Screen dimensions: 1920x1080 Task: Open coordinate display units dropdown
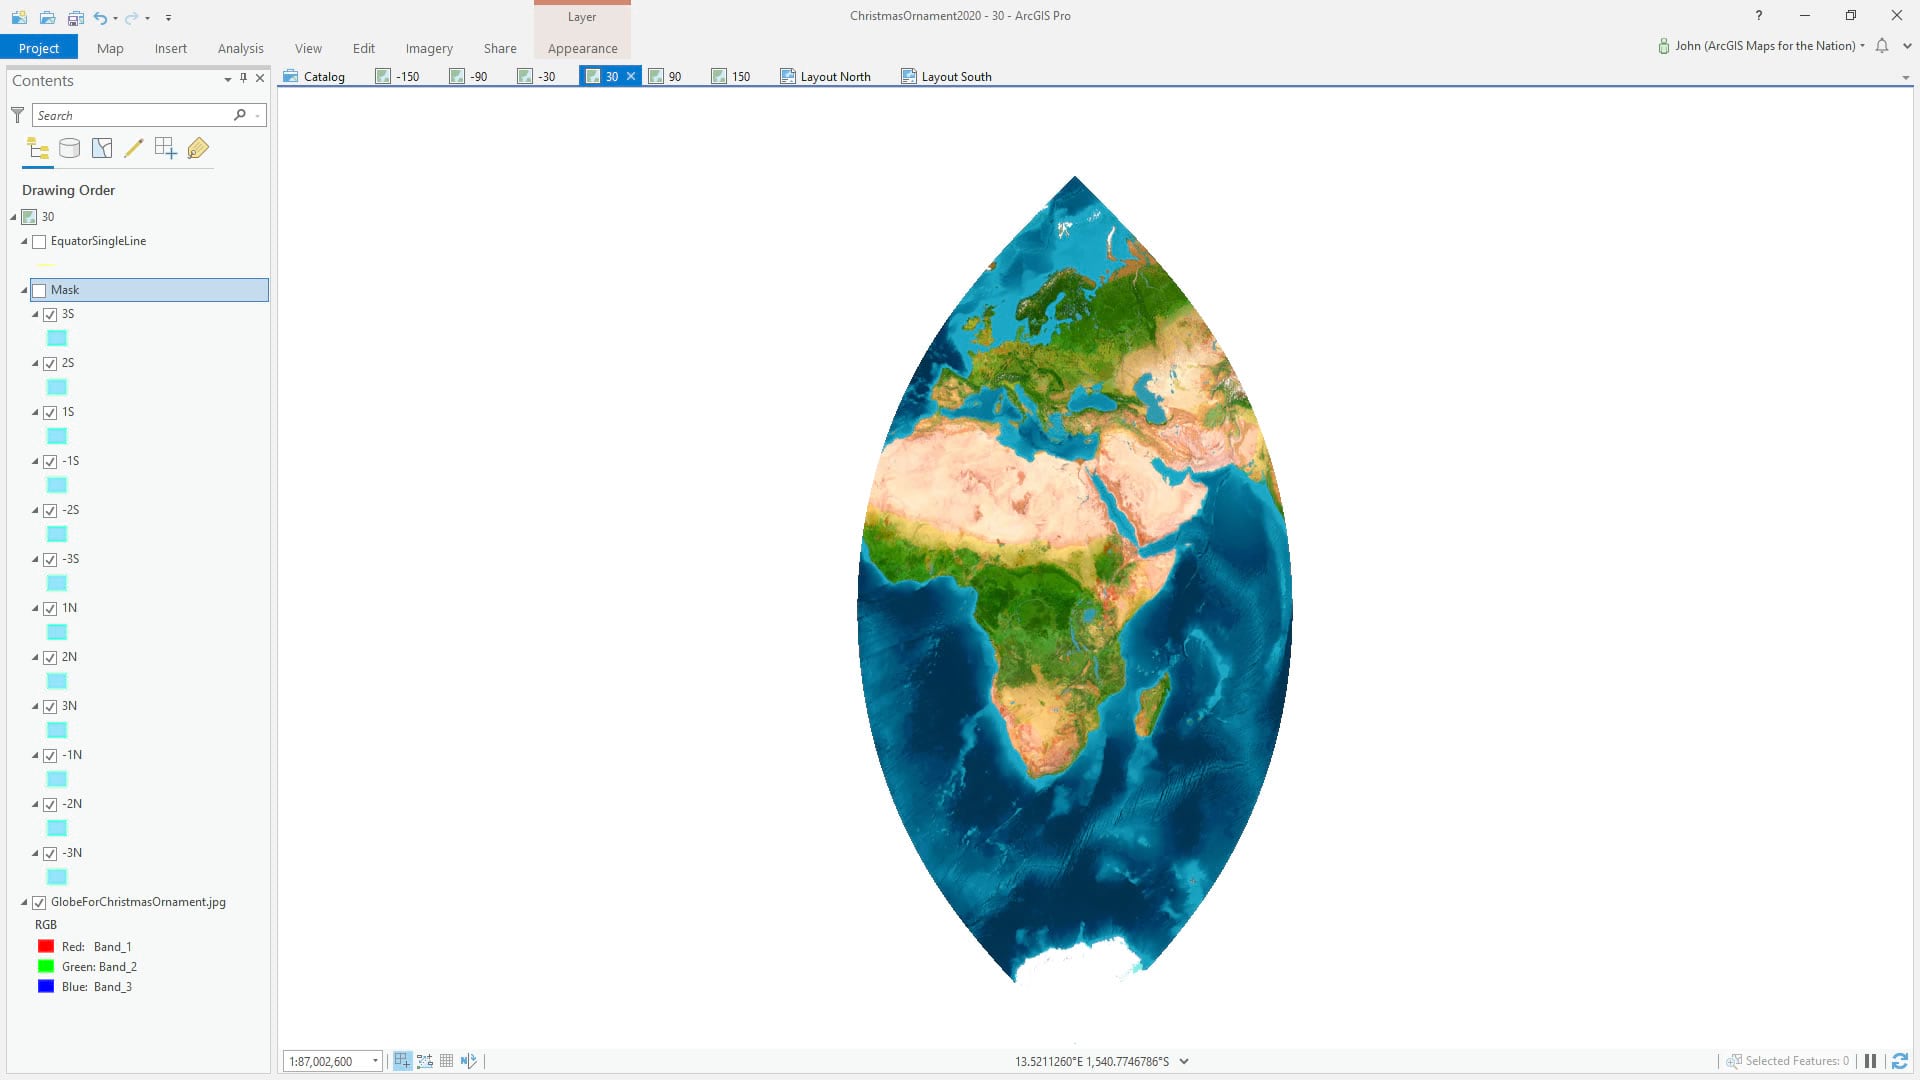click(1184, 1061)
